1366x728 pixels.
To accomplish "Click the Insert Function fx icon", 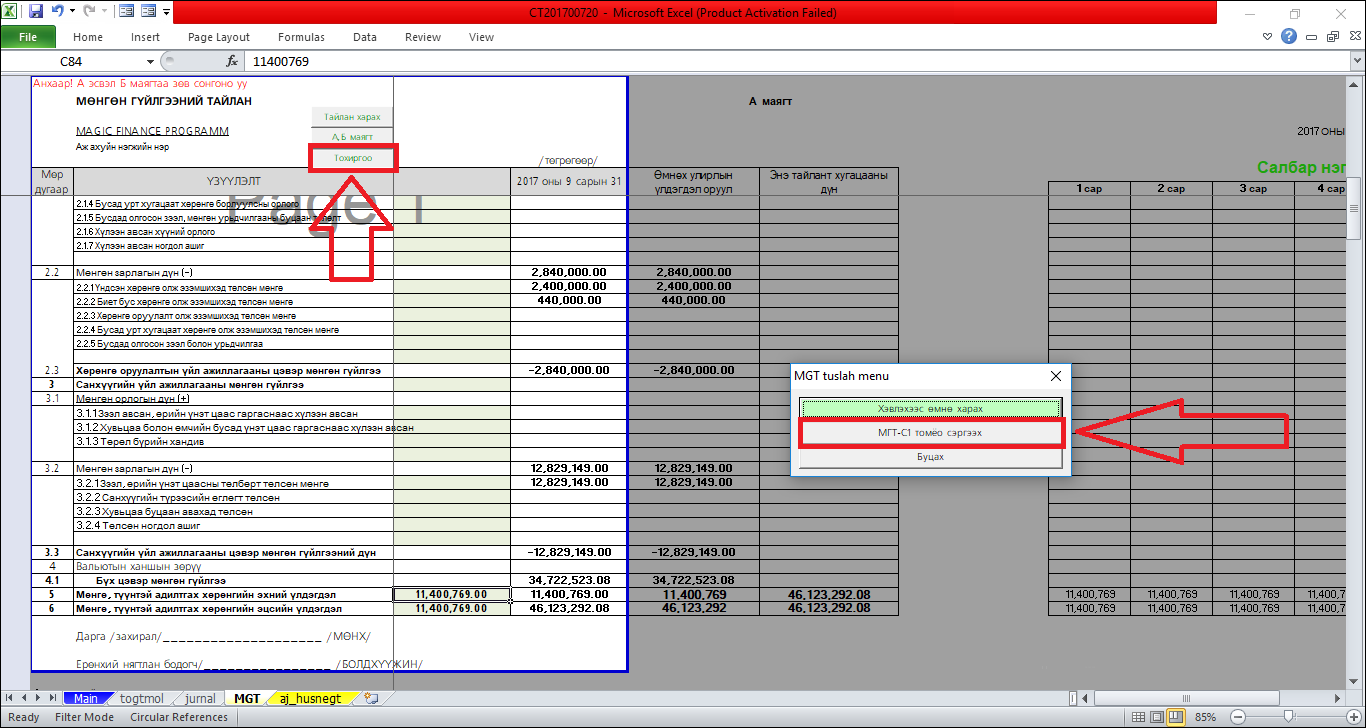I will (x=232, y=62).
